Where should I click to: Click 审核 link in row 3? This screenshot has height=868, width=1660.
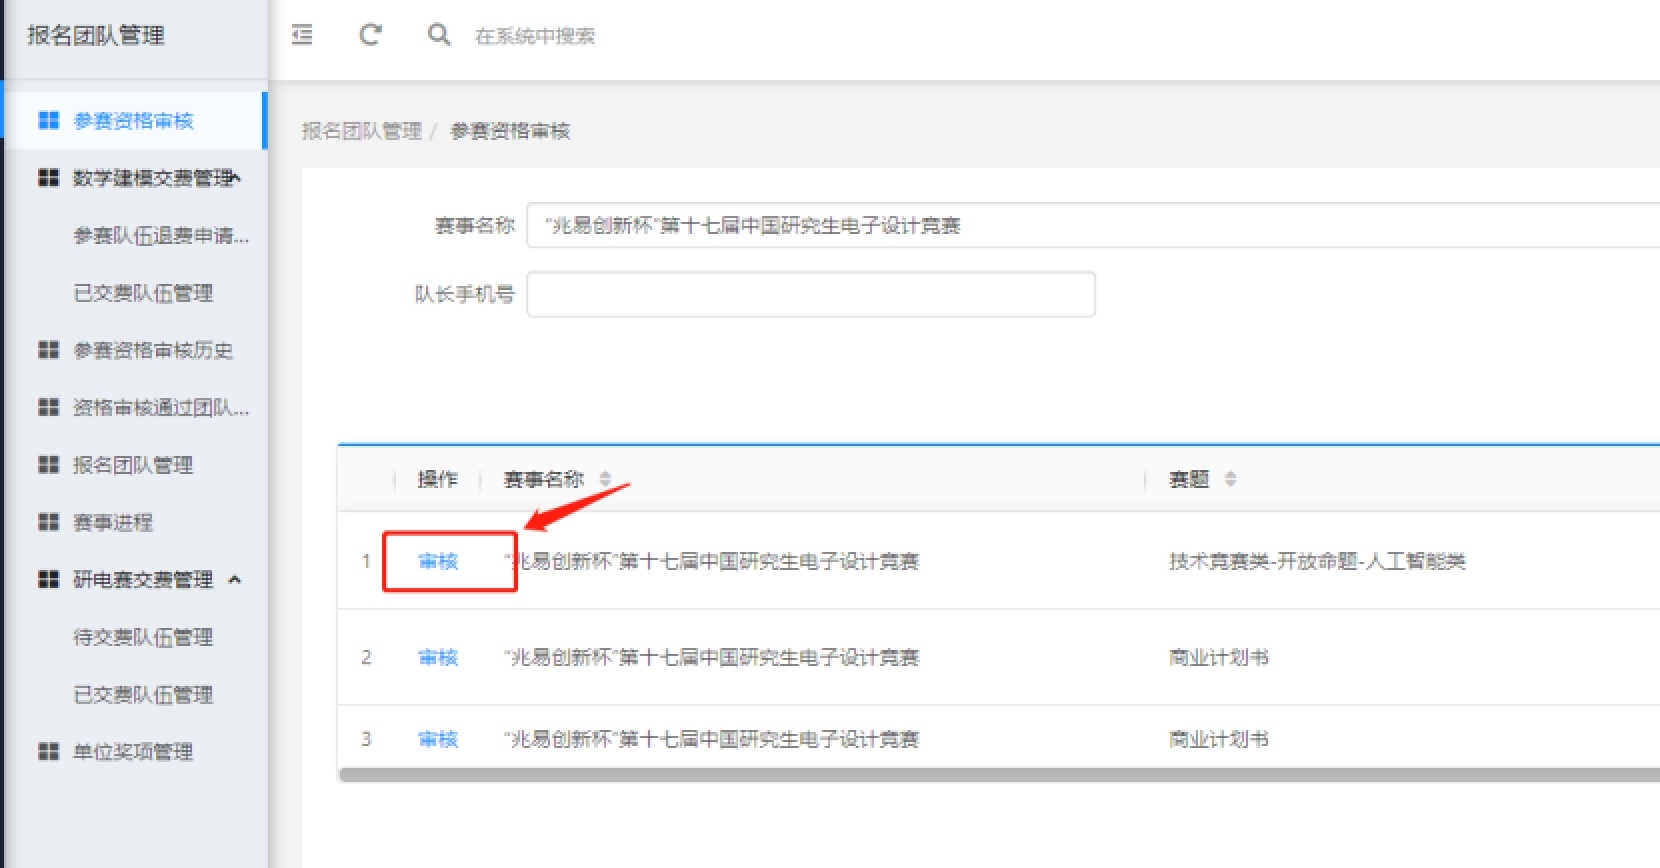click(x=438, y=740)
